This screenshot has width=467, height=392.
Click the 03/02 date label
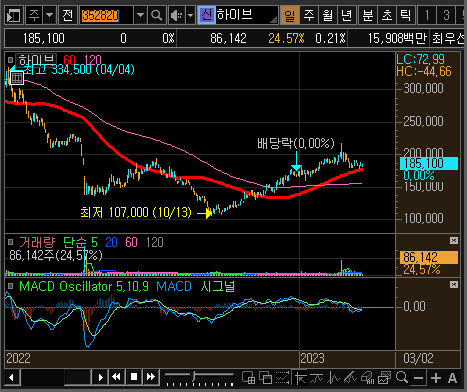tap(418, 358)
